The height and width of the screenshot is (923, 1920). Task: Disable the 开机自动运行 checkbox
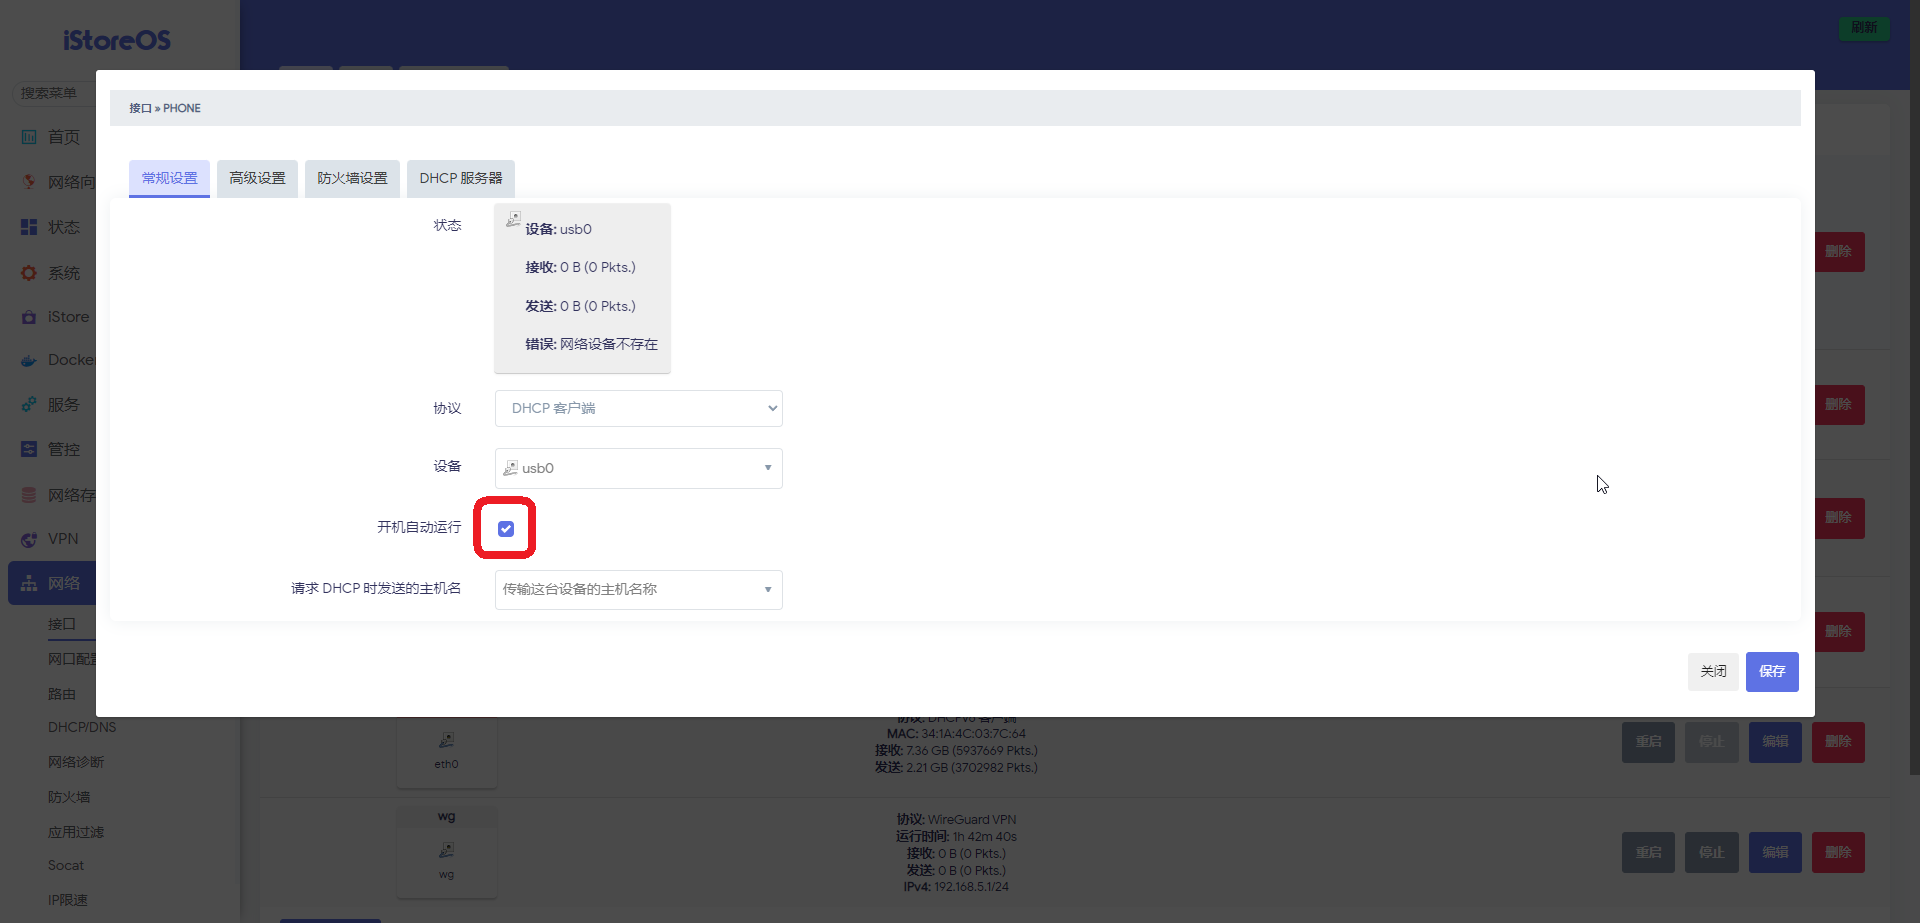pyautogui.click(x=505, y=528)
